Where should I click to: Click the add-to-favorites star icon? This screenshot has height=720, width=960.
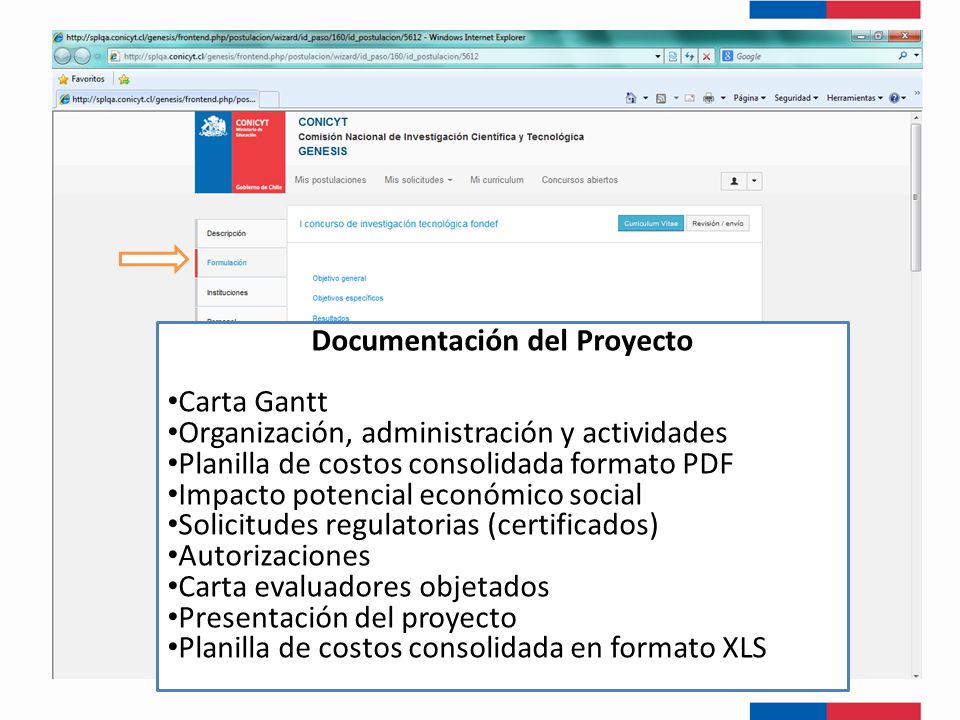(x=124, y=79)
